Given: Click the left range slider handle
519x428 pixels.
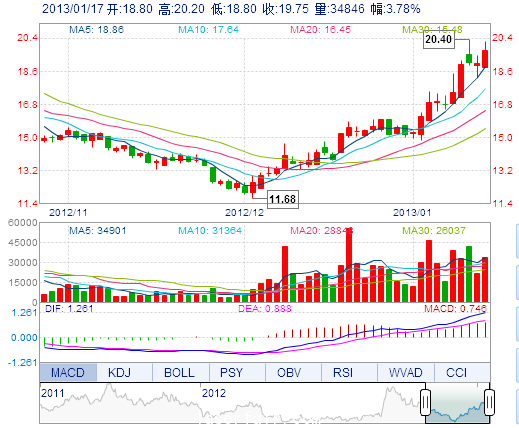Looking at the screenshot, I should (x=425, y=402).
